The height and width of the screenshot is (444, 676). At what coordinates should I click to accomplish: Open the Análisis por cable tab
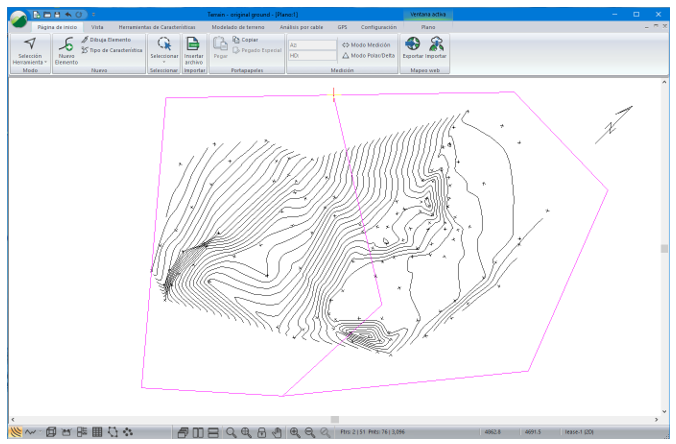click(302, 27)
